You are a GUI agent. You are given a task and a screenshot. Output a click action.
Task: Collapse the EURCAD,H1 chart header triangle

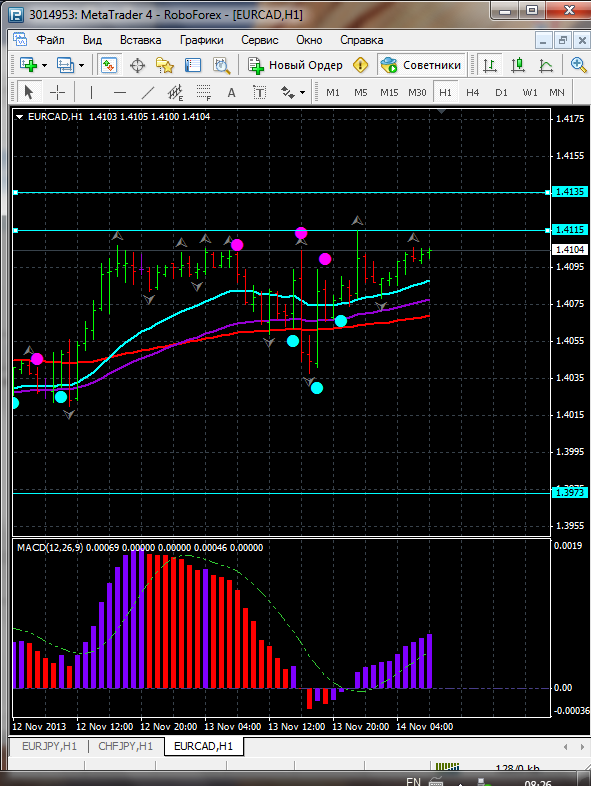[20, 117]
